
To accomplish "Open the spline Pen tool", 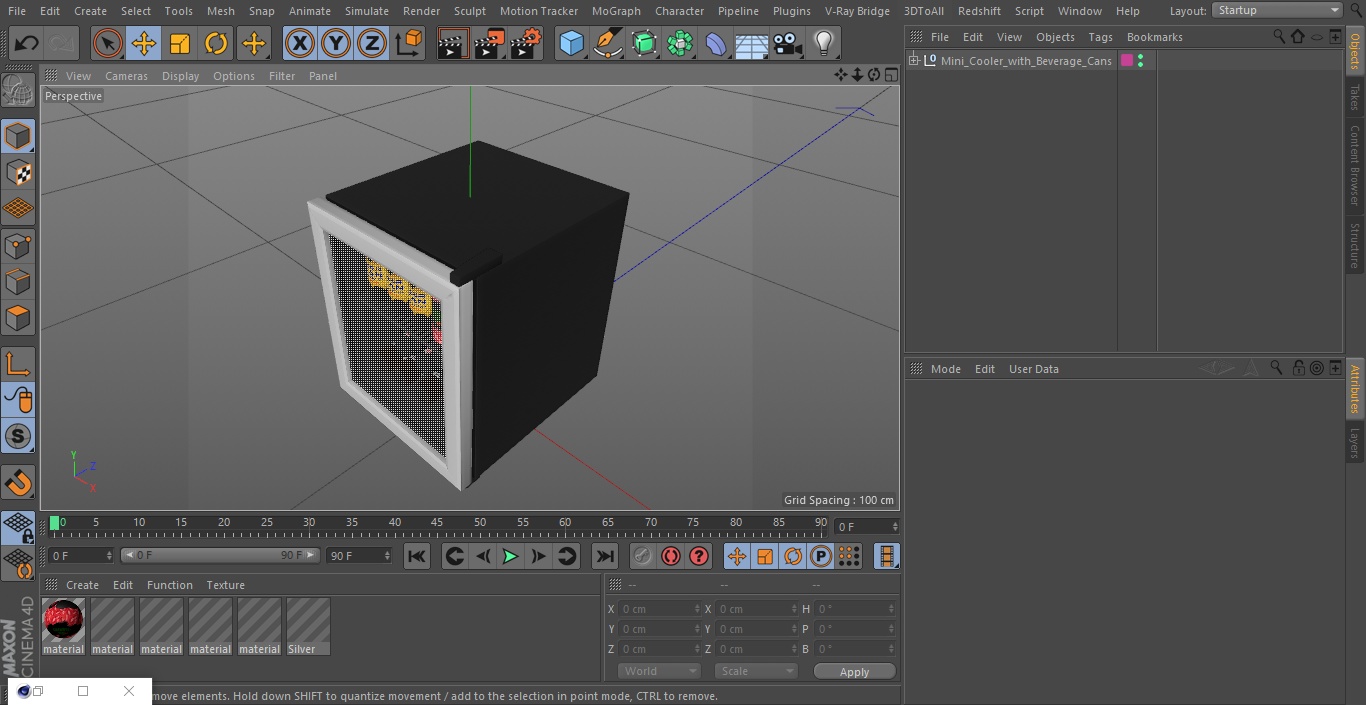I will click(x=607, y=43).
